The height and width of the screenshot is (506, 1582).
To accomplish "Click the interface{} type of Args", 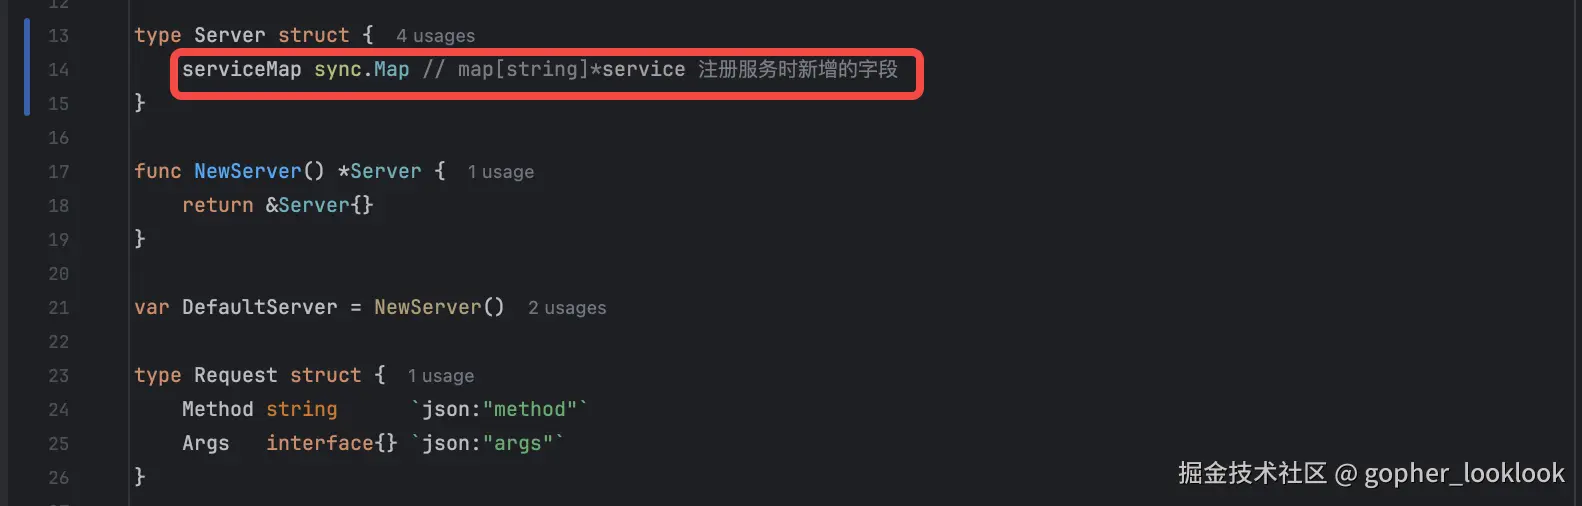I will pyautogui.click(x=331, y=443).
